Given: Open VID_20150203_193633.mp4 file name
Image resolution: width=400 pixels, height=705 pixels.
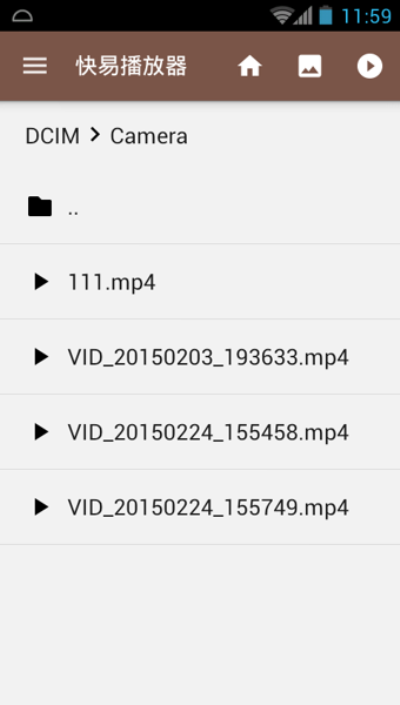Looking at the screenshot, I should pyautogui.click(x=208, y=357).
